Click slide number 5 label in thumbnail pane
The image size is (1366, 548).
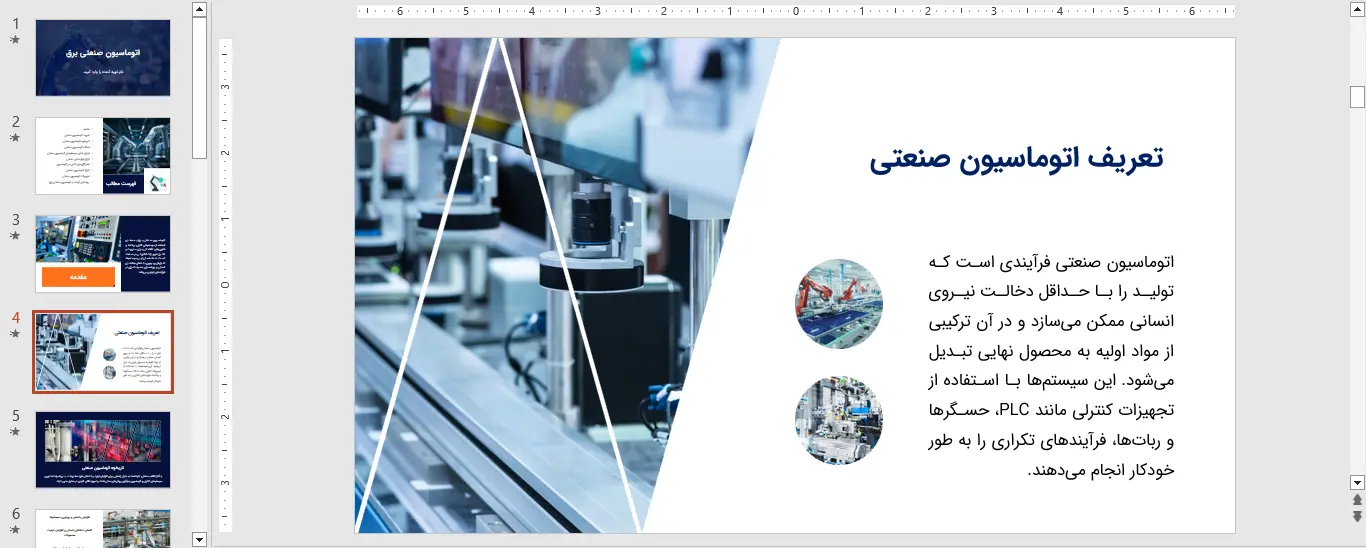(15, 416)
